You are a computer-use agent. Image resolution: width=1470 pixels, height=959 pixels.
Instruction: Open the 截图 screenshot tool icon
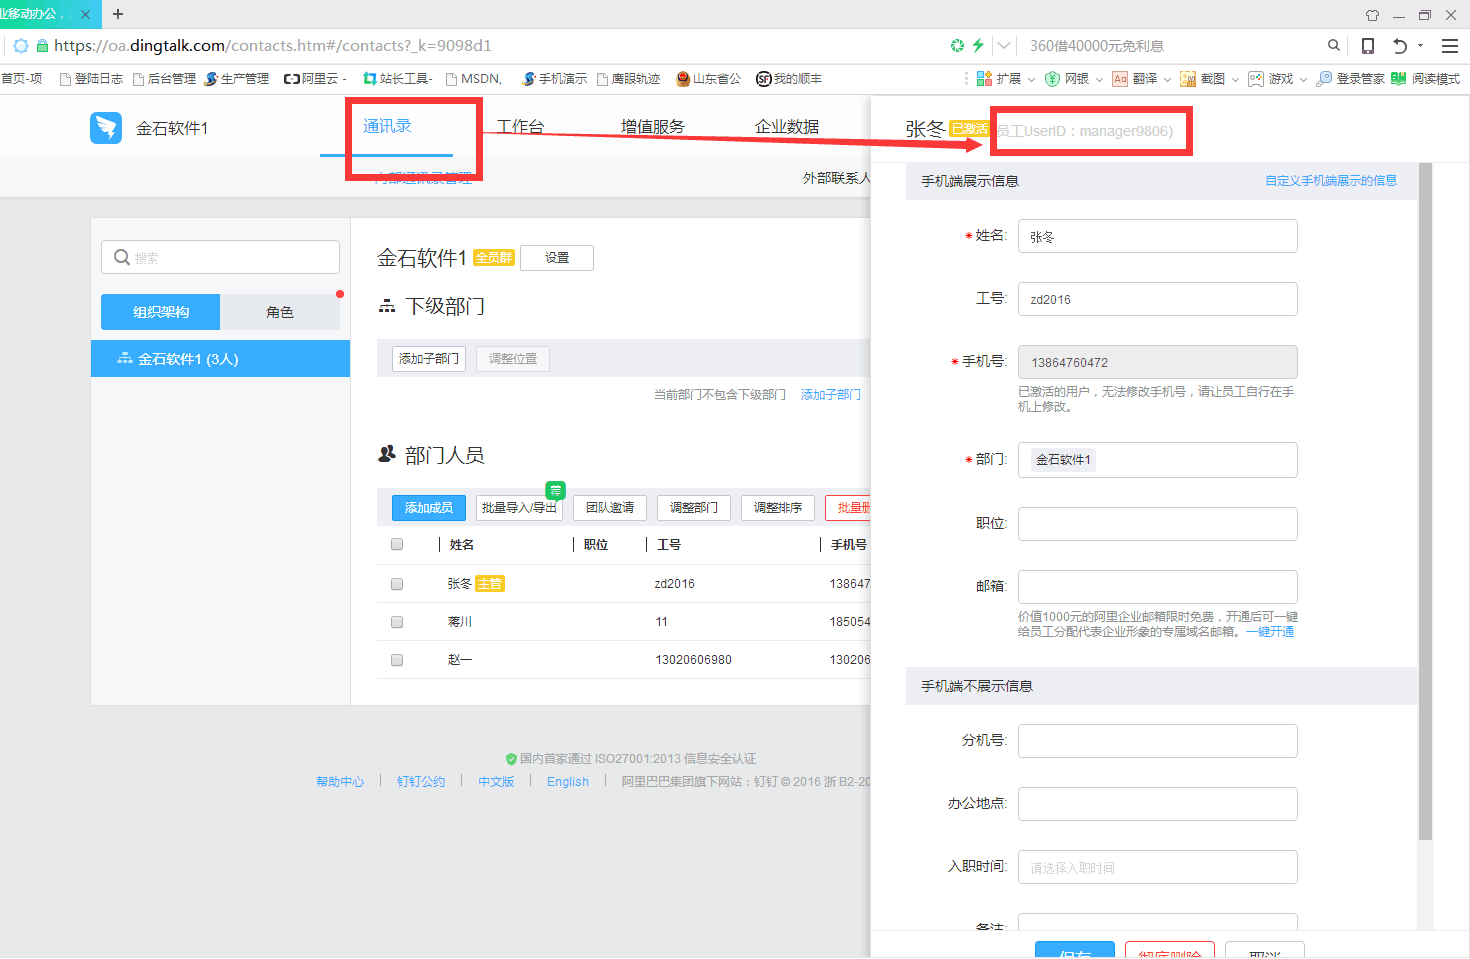tap(1188, 79)
